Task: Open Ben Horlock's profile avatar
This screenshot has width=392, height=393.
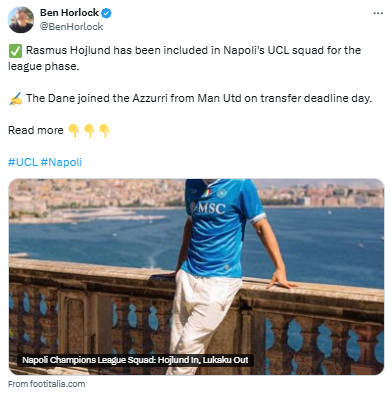Action: click(21, 20)
